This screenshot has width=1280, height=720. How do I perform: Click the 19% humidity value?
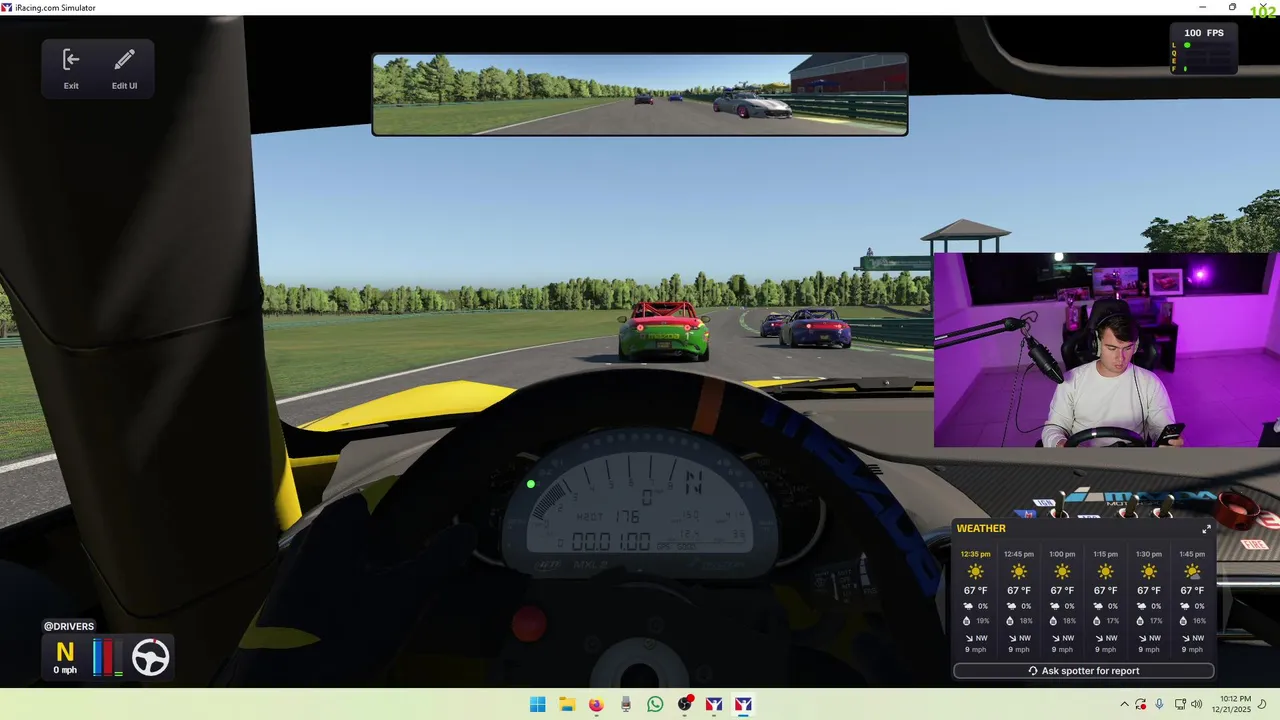point(983,621)
